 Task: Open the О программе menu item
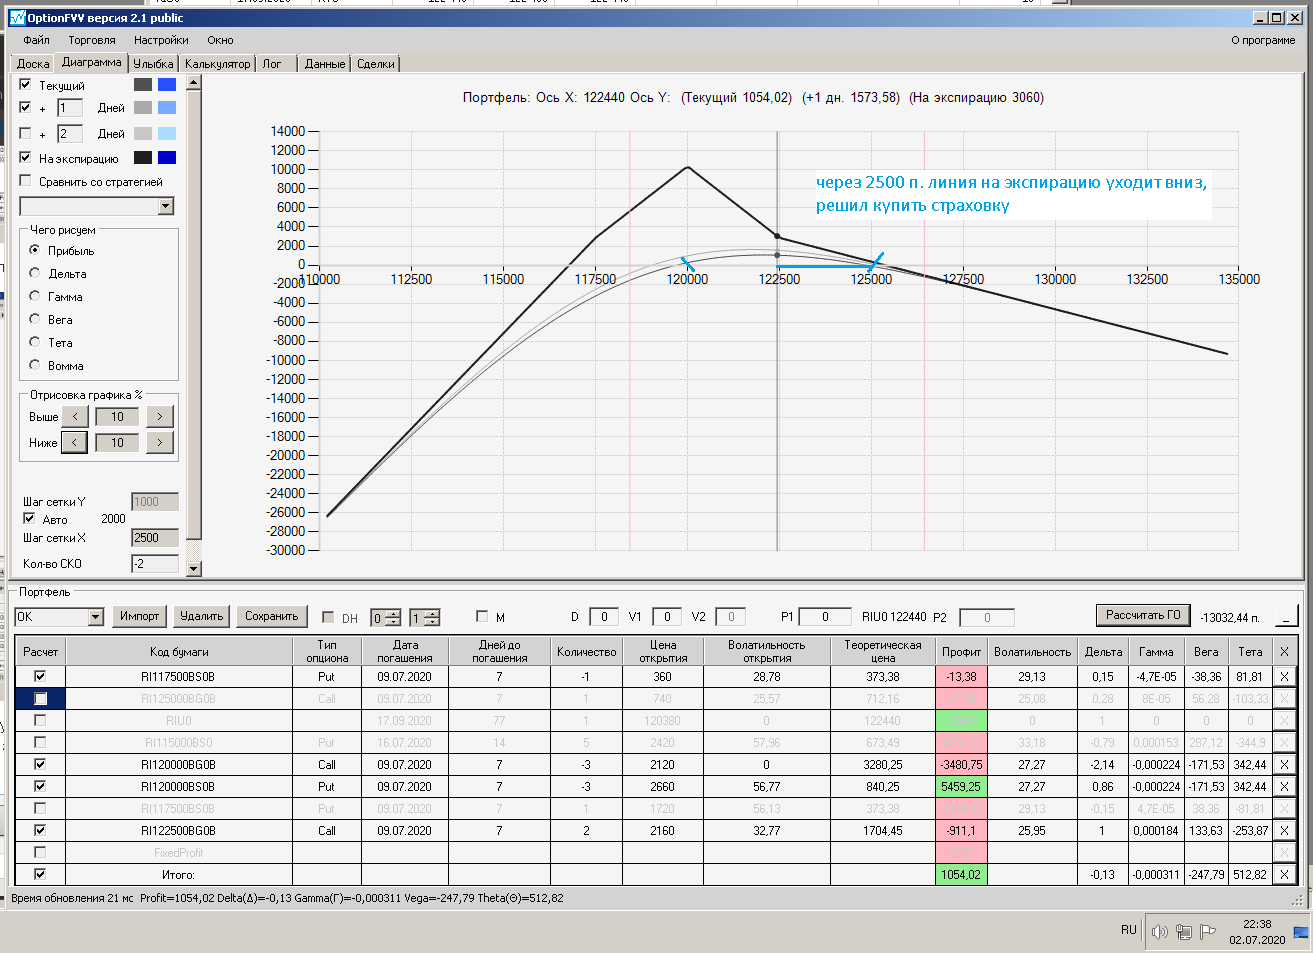click(1263, 40)
